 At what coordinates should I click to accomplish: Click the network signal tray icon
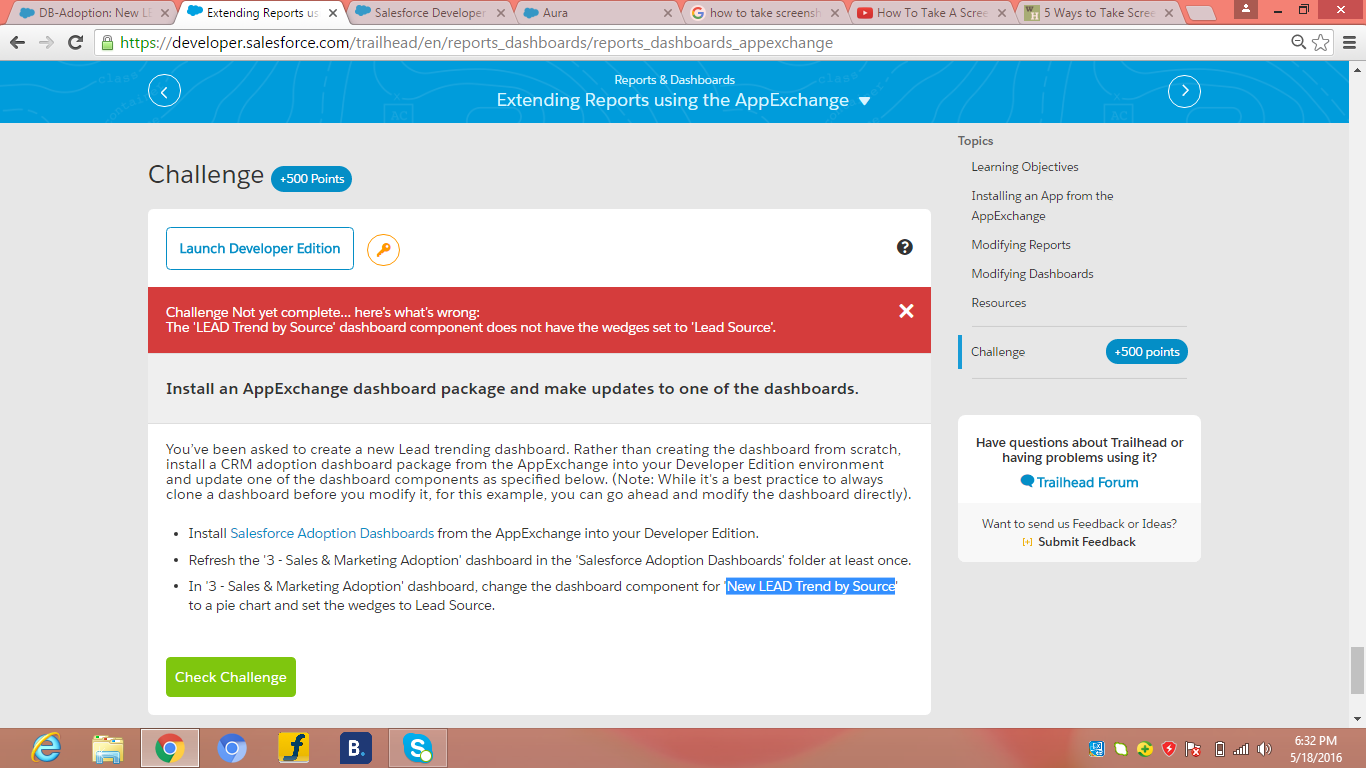click(x=1241, y=749)
